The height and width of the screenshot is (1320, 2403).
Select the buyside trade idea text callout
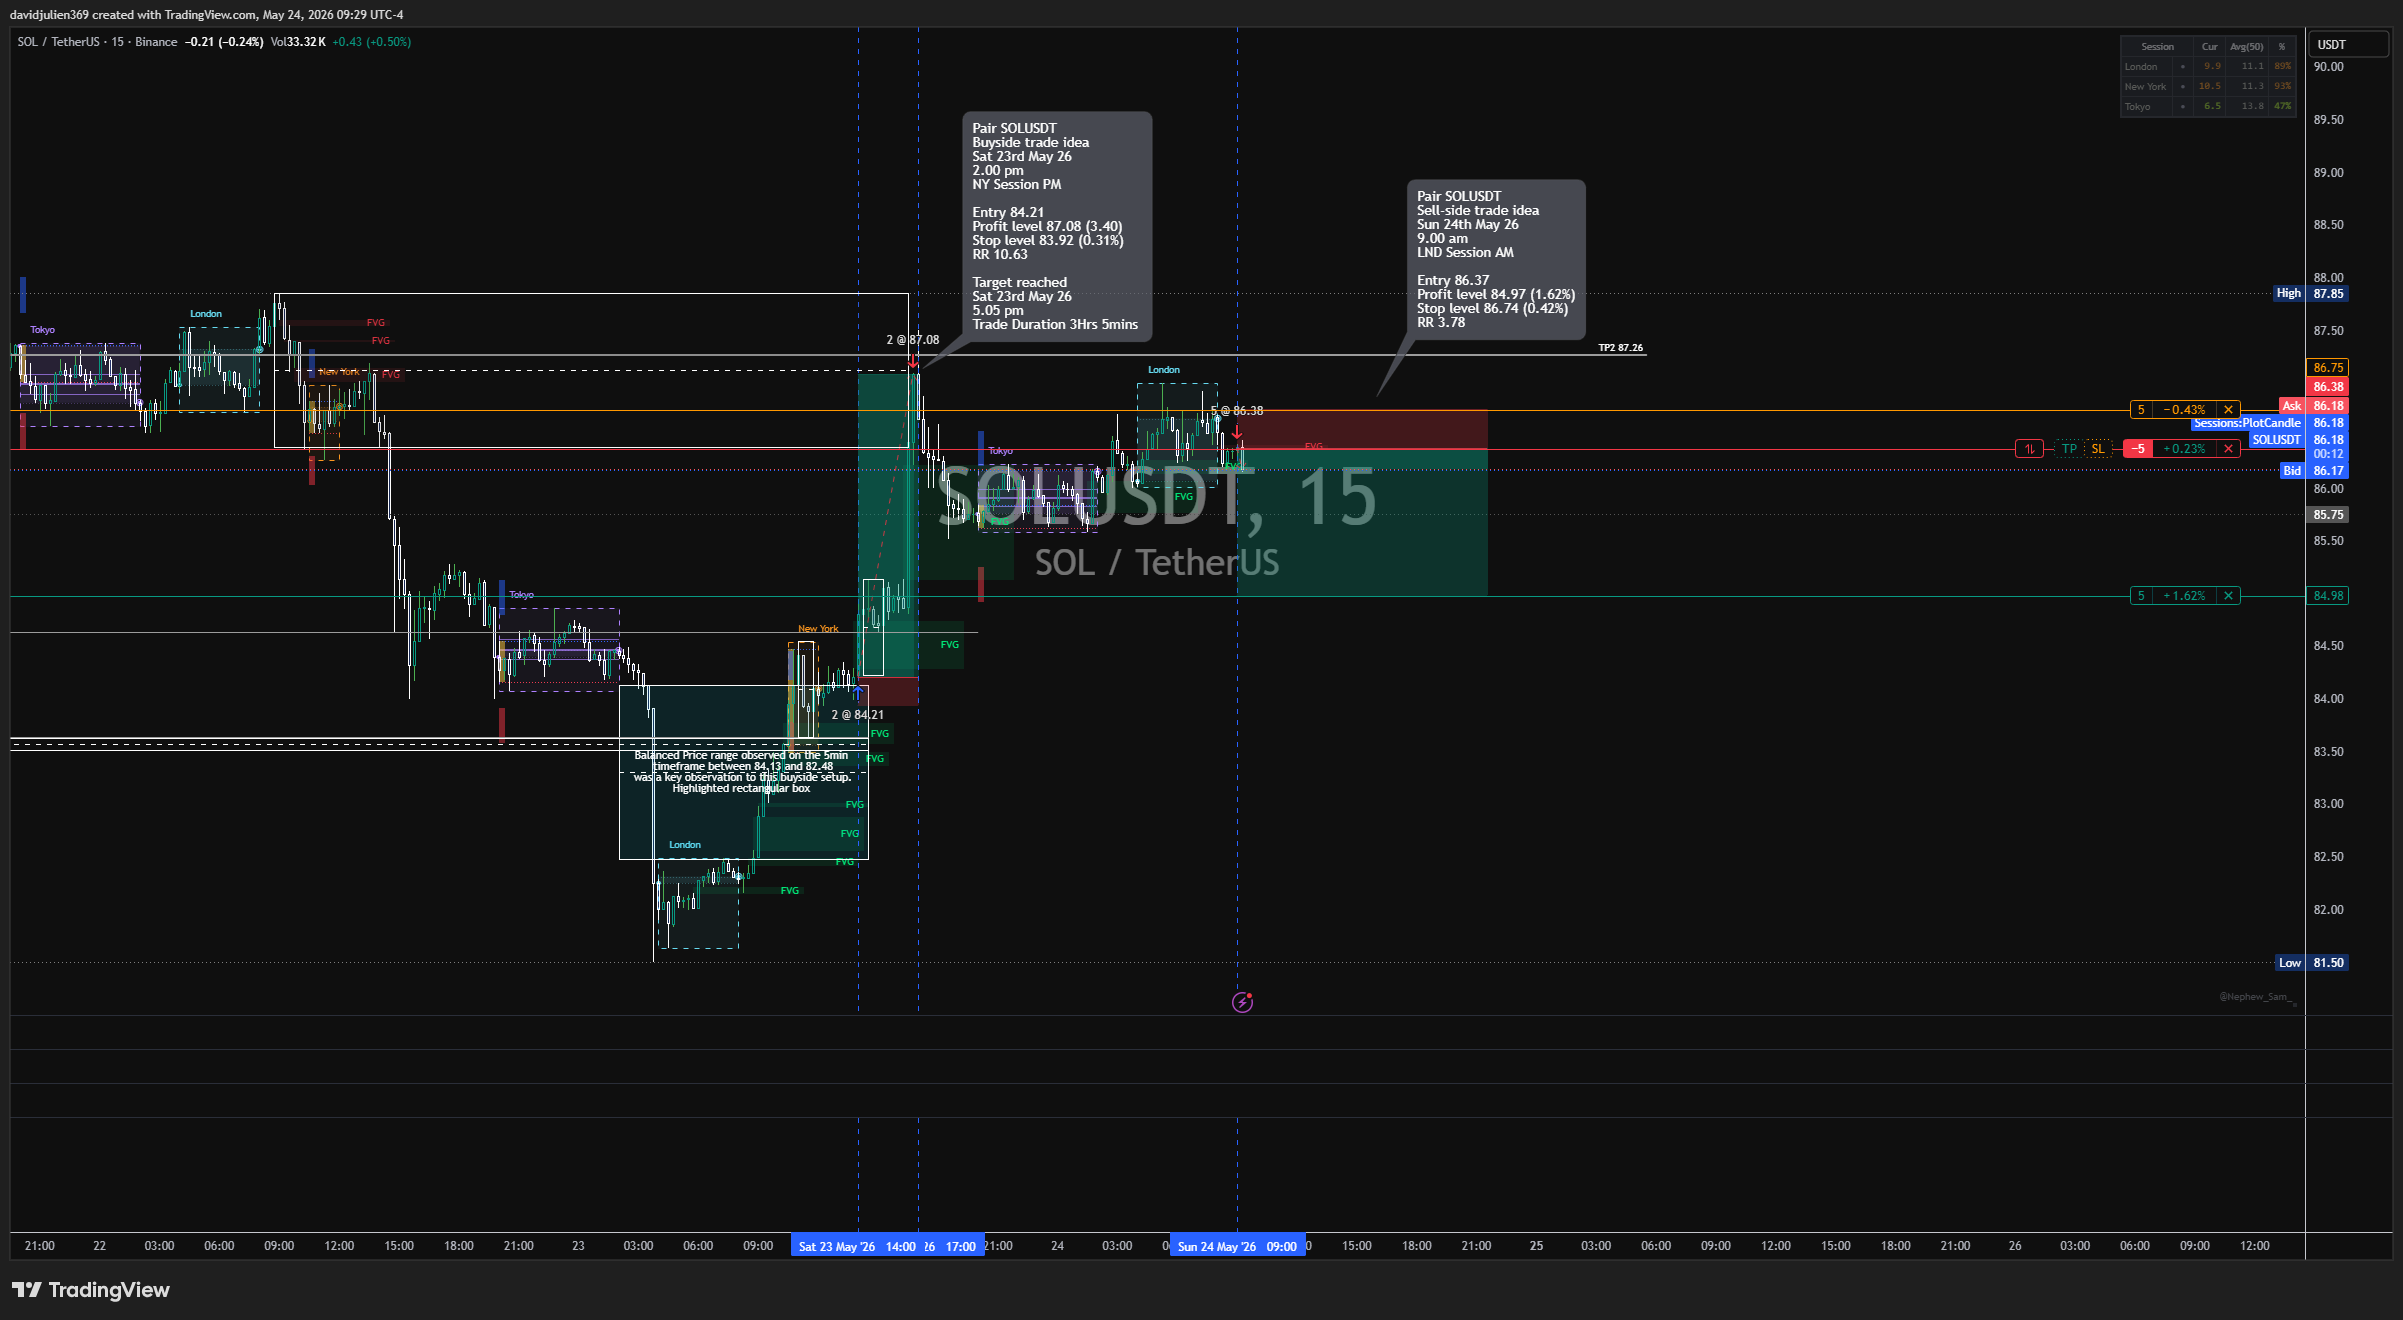coord(1055,226)
